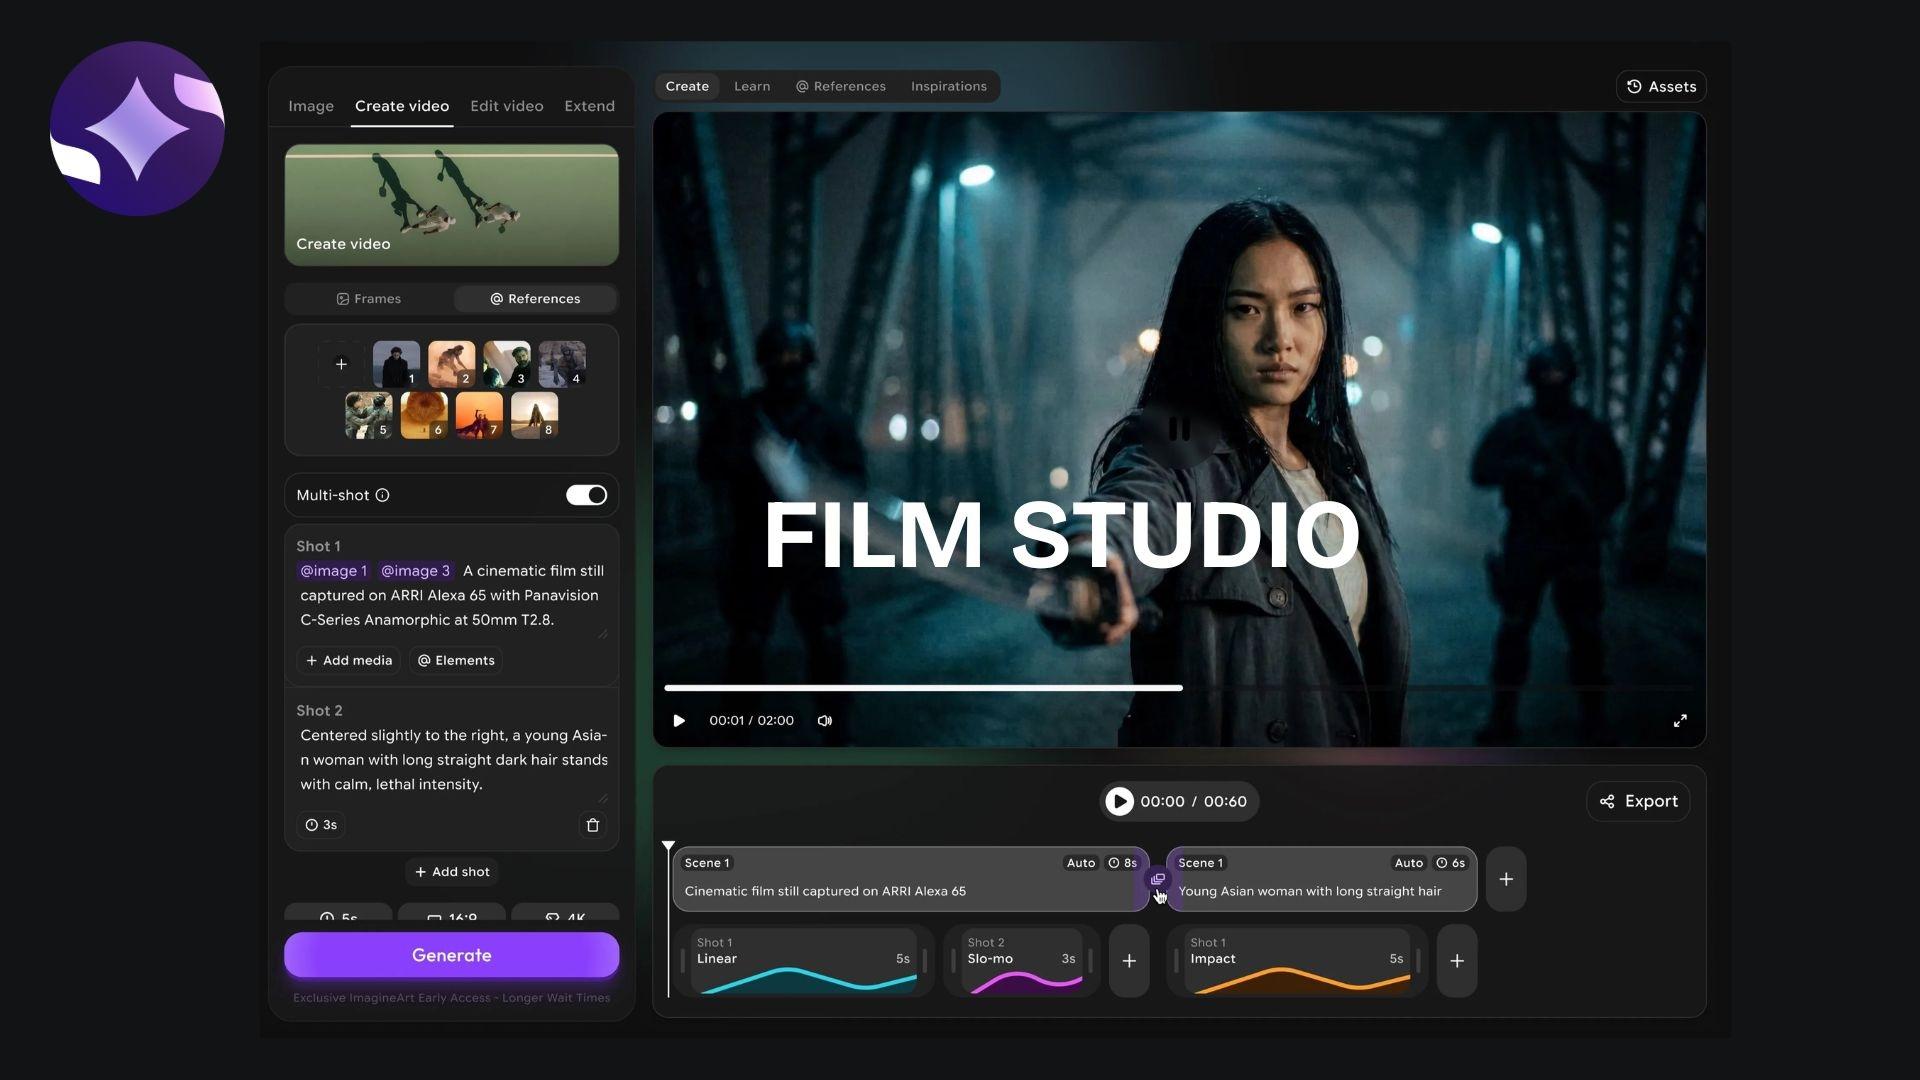Play the timeline from 00:00
1920x1080 pixels.
click(x=1119, y=801)
